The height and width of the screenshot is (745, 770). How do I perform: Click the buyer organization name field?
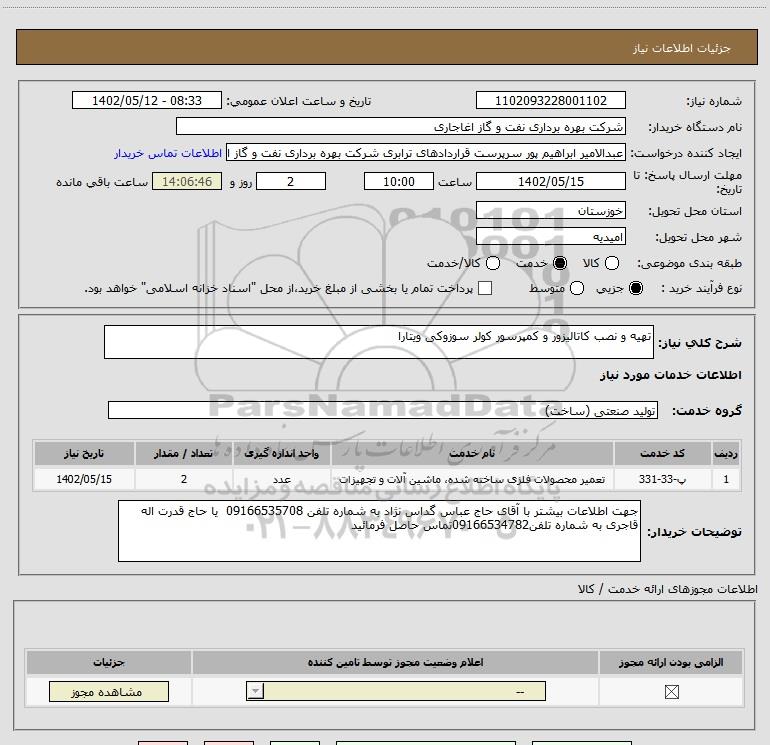point(401,127)
